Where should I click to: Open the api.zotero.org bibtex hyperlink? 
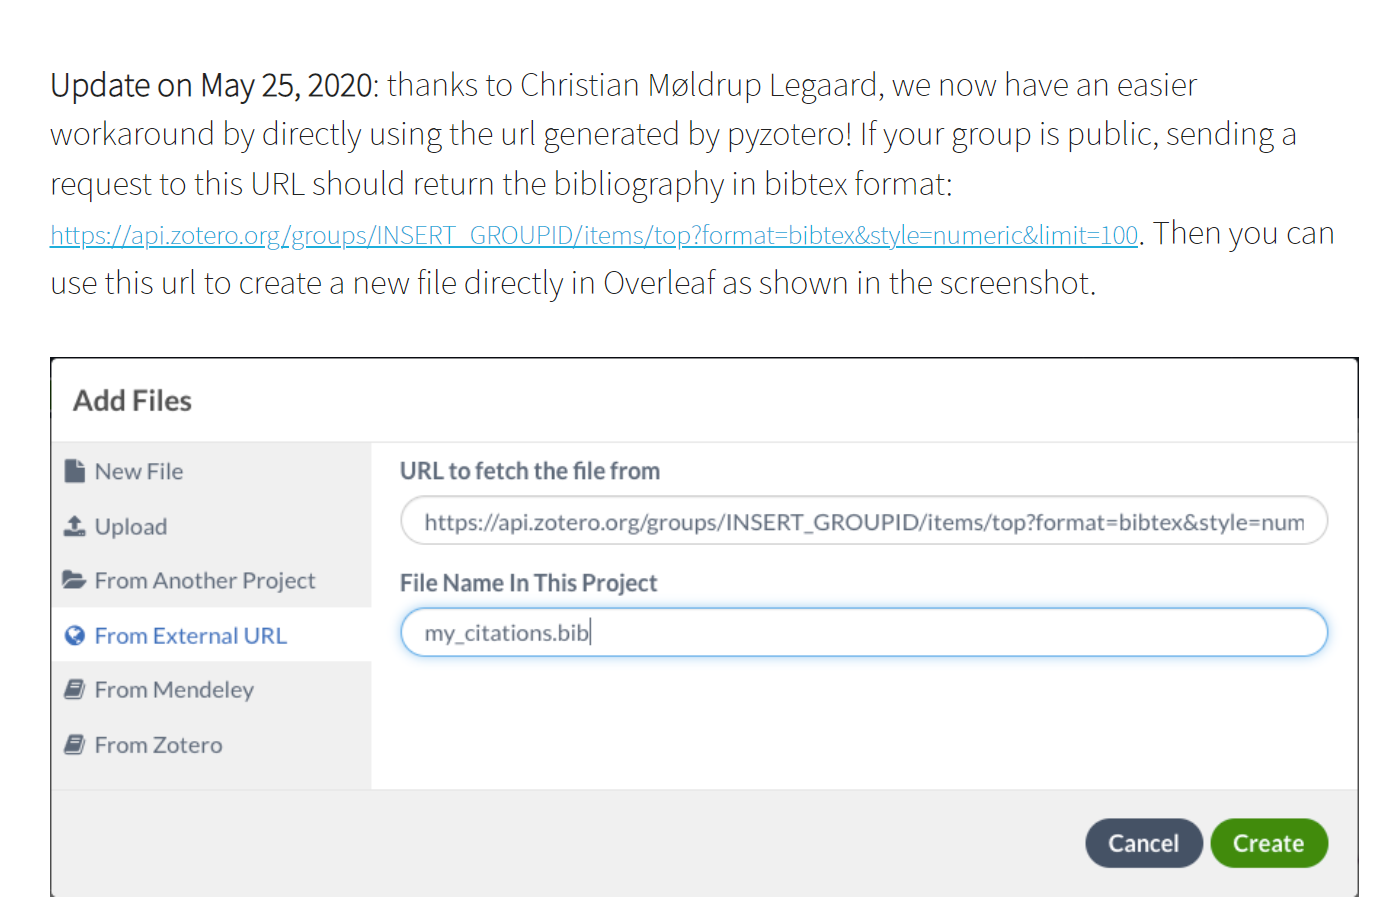(x=594, y=236)
